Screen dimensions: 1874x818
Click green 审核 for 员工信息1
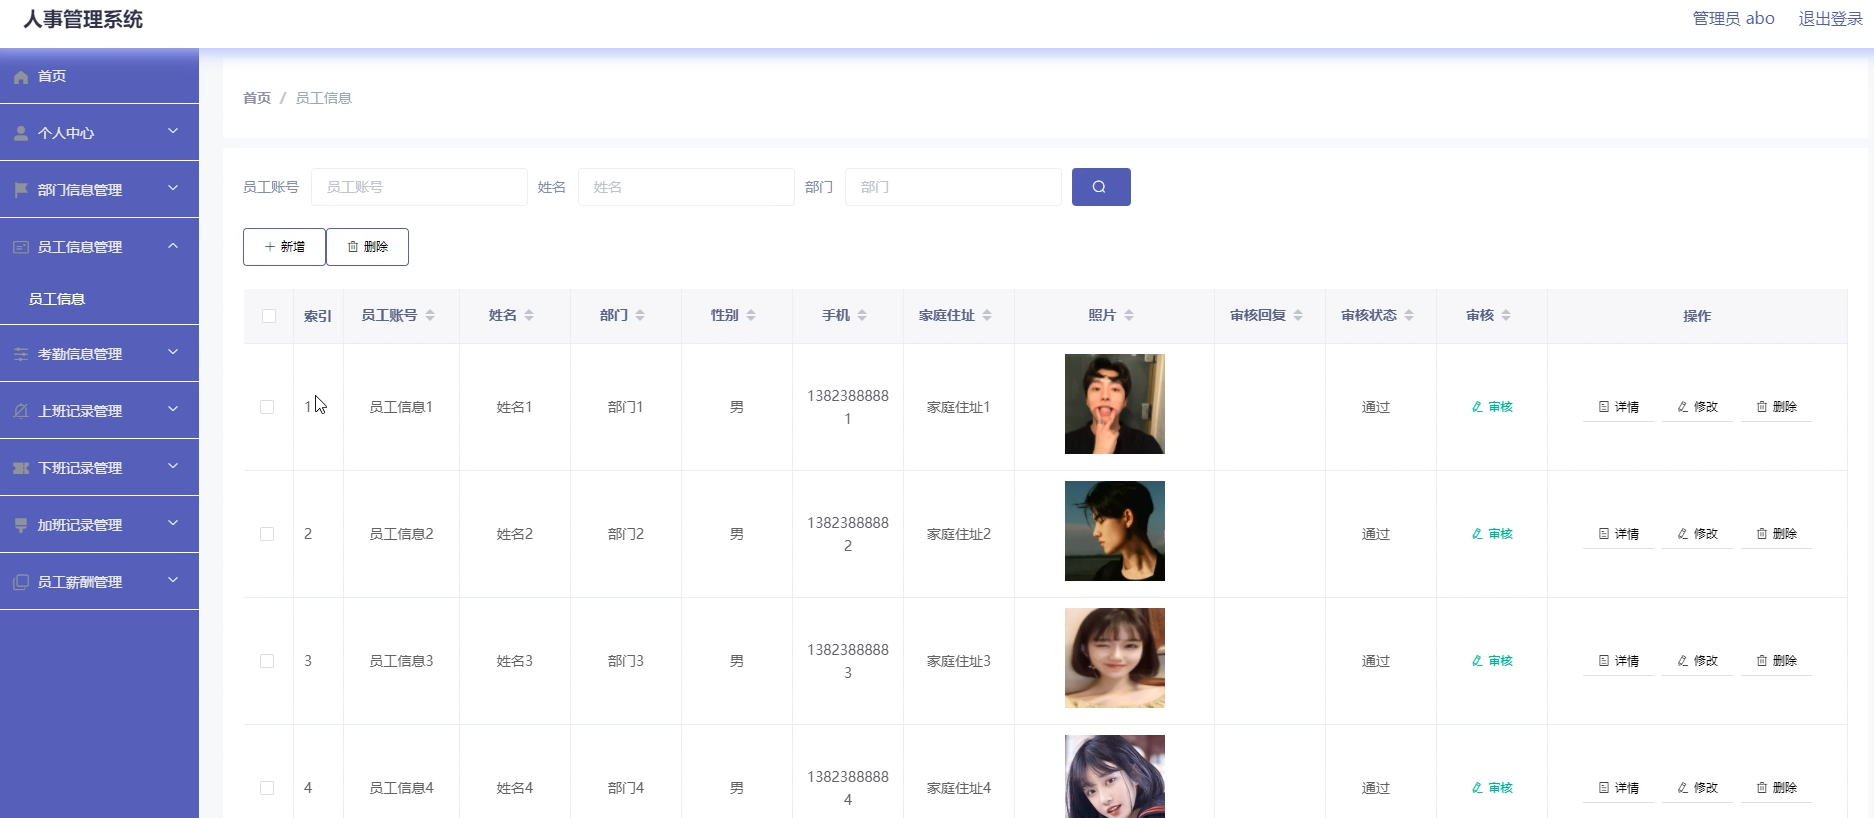coord(1492,407)
